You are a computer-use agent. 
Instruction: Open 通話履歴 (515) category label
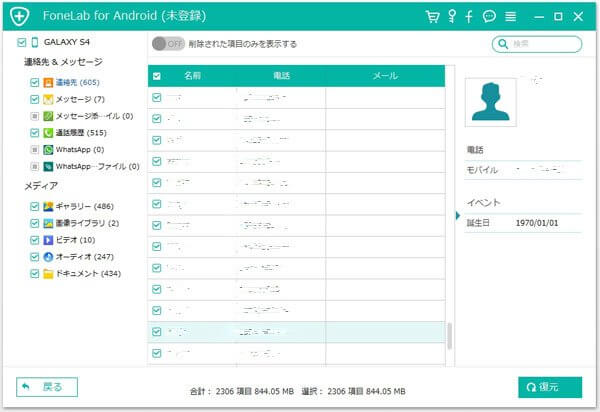coord(81,133)
